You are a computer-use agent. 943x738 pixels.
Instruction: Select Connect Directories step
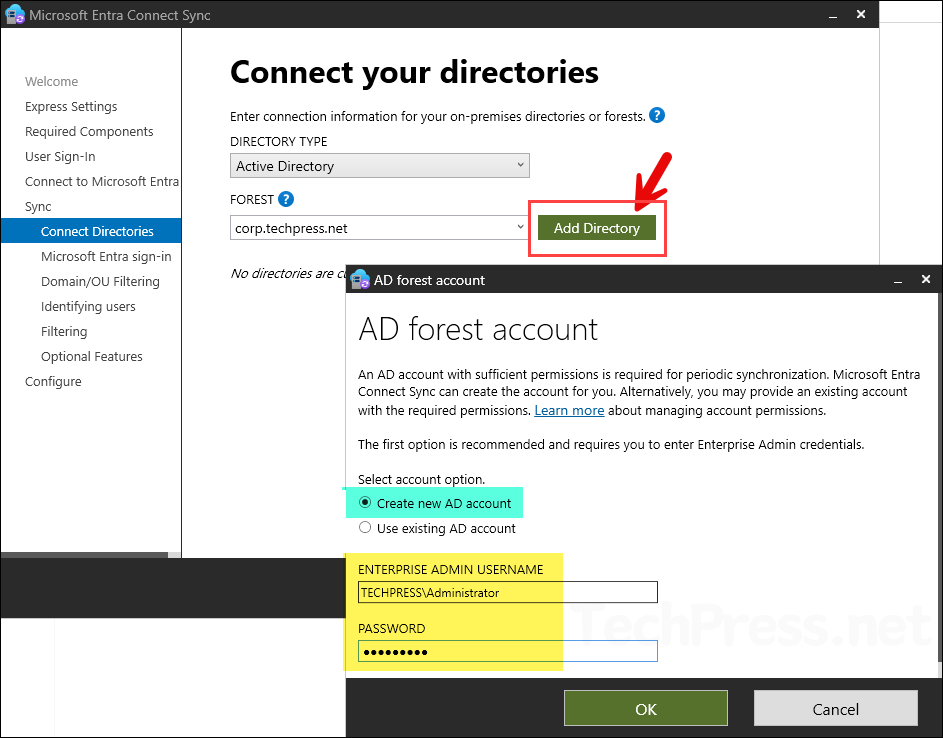click(x=91, y=231)
